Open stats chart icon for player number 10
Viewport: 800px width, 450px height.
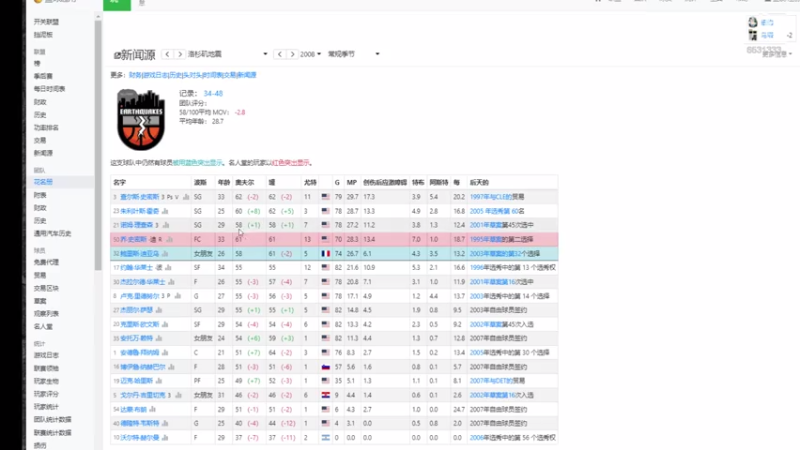coord(165,437)
